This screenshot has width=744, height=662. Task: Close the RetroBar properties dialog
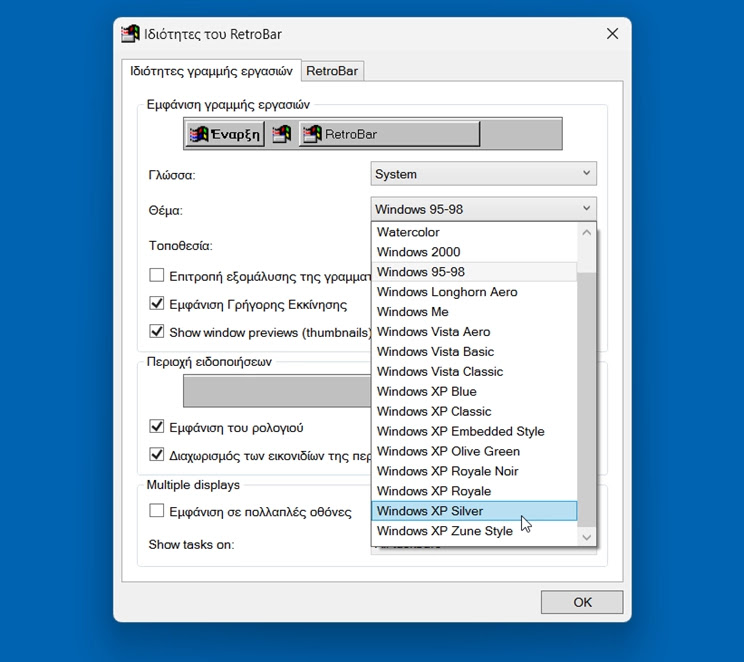tap(613, 34)
